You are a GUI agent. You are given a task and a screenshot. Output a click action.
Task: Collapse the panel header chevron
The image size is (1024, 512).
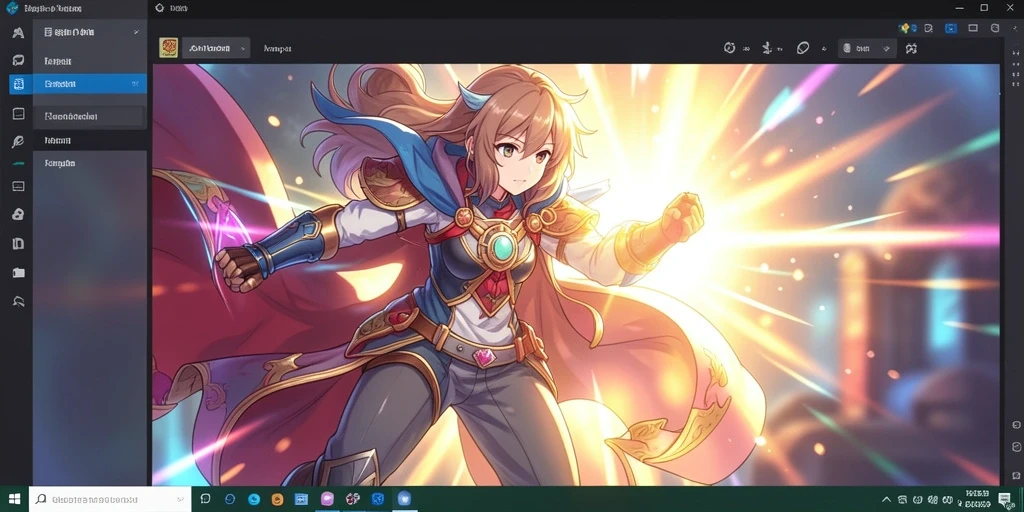[136, 32]
